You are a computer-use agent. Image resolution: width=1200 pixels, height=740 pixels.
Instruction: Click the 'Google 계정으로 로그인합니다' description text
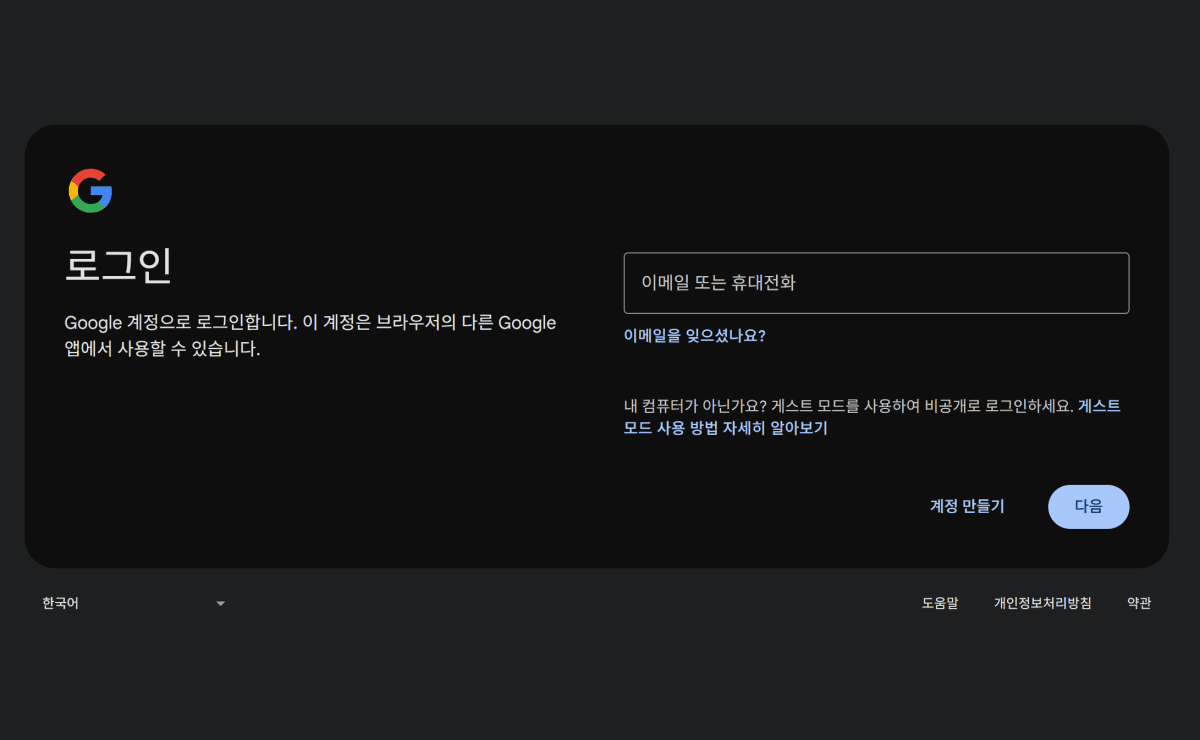310,336
